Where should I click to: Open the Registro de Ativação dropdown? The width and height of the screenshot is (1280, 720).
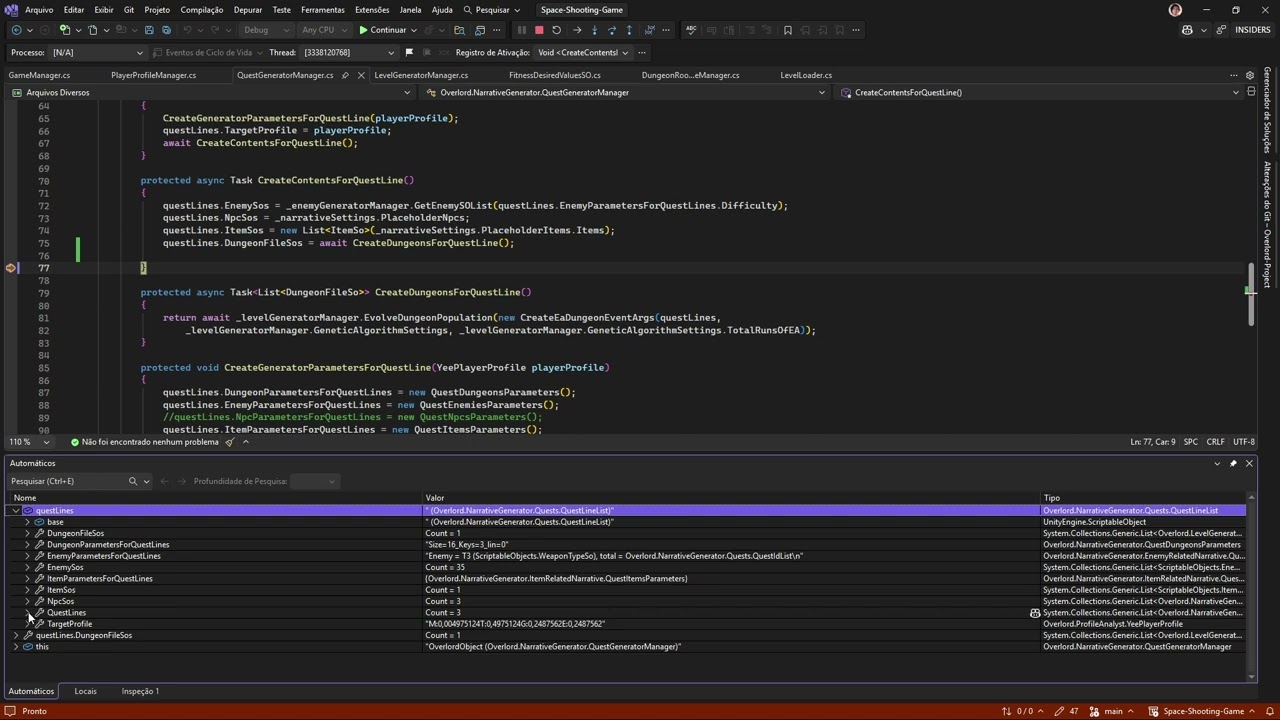[x=583, y=52]
